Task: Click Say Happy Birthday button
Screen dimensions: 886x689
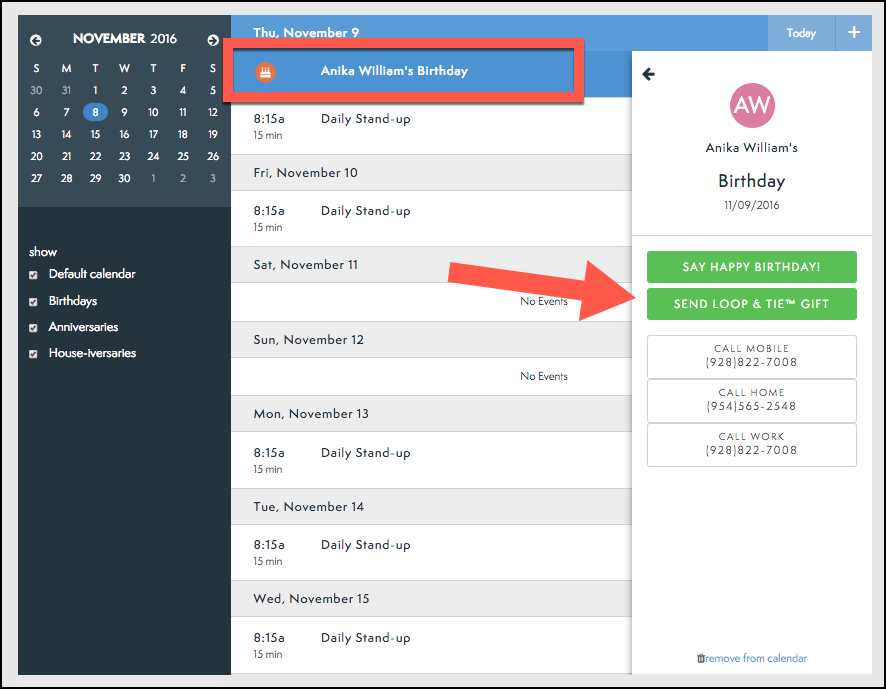Action: [751, 267]
